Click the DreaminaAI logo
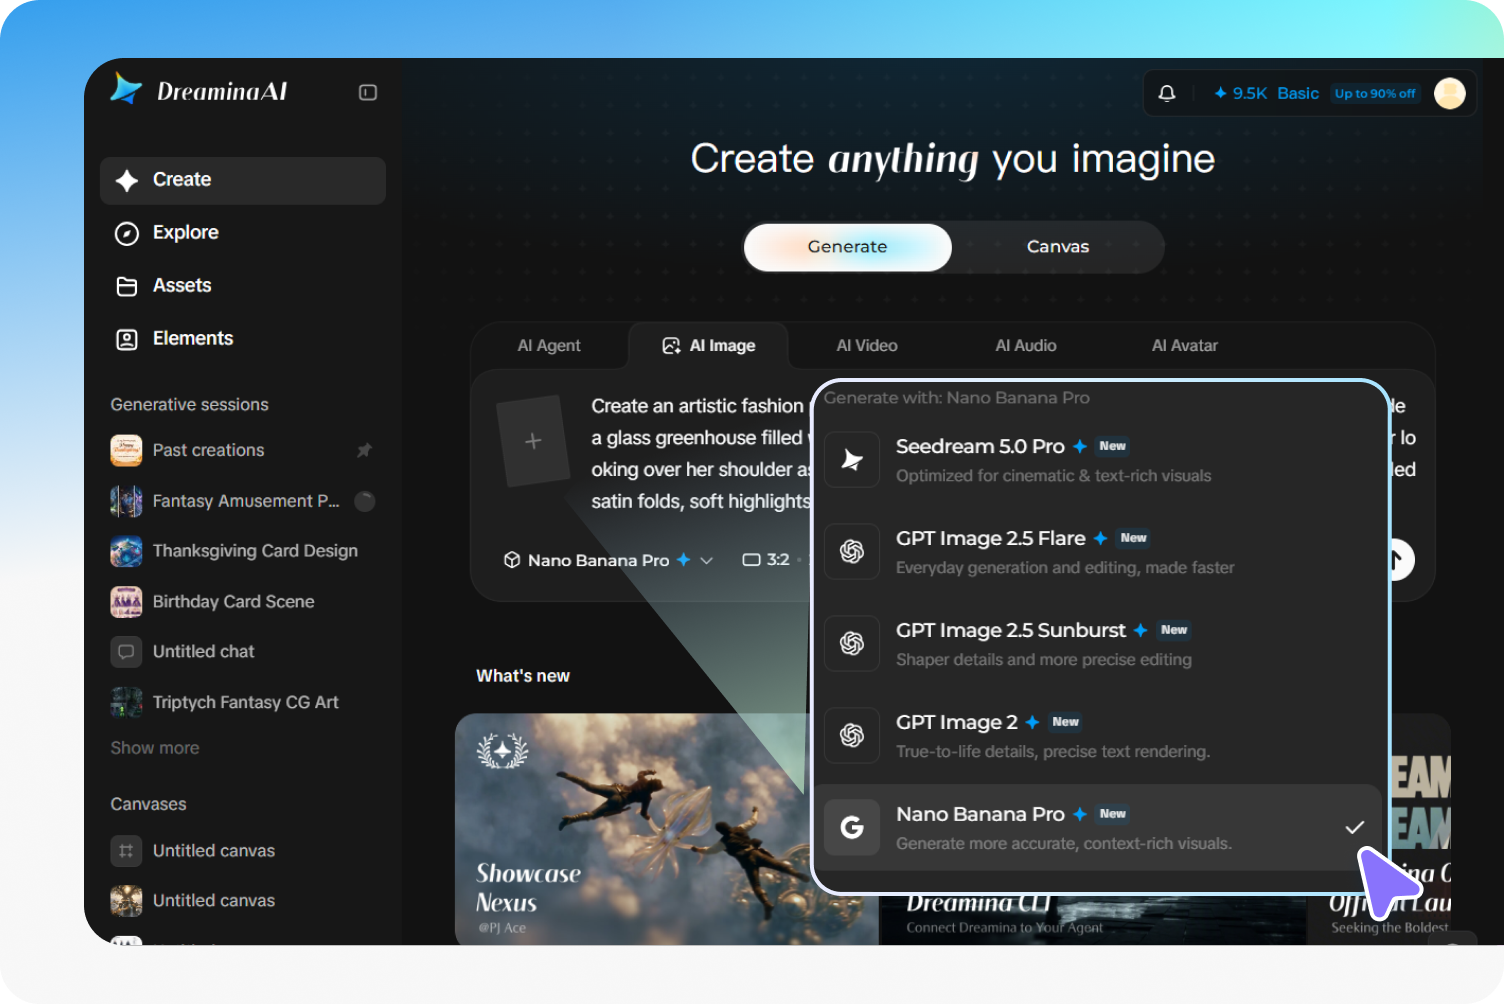This screenshot has width=1504, height=1004. [x=199, y=91]
